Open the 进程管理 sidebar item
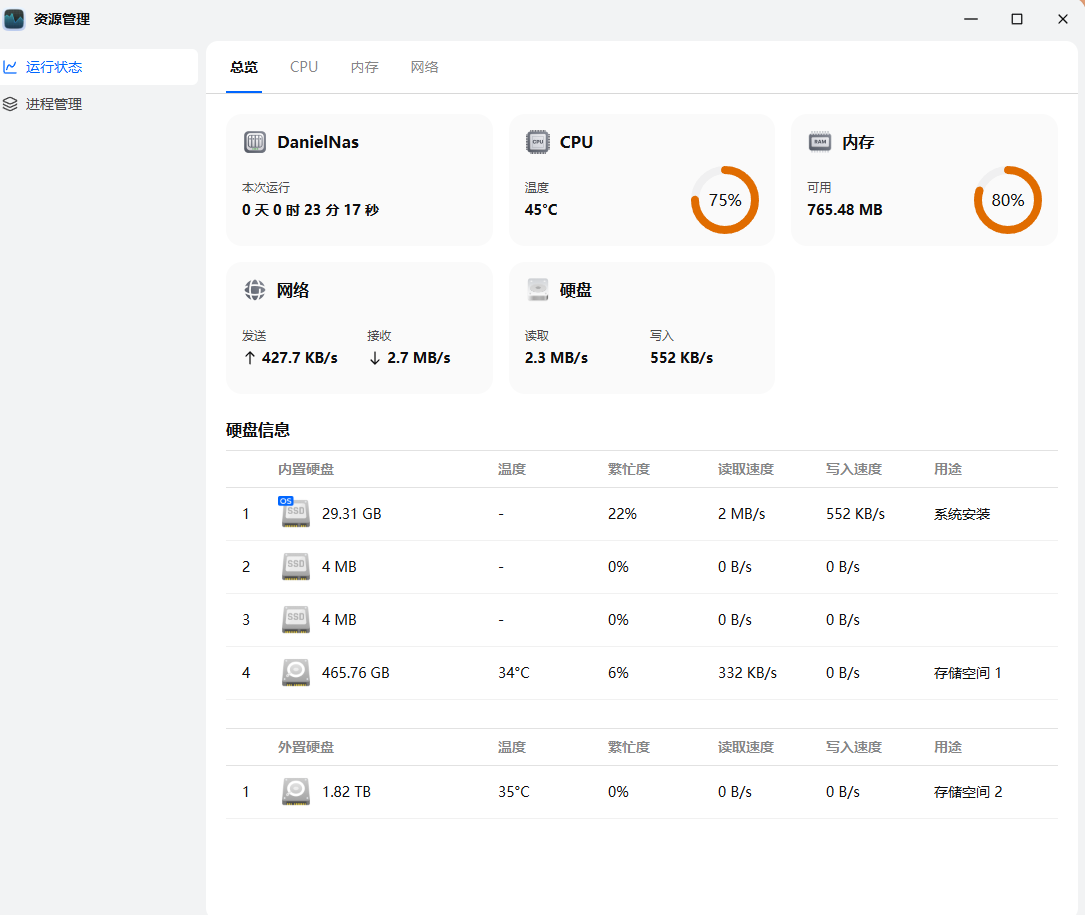 (54, 104)
